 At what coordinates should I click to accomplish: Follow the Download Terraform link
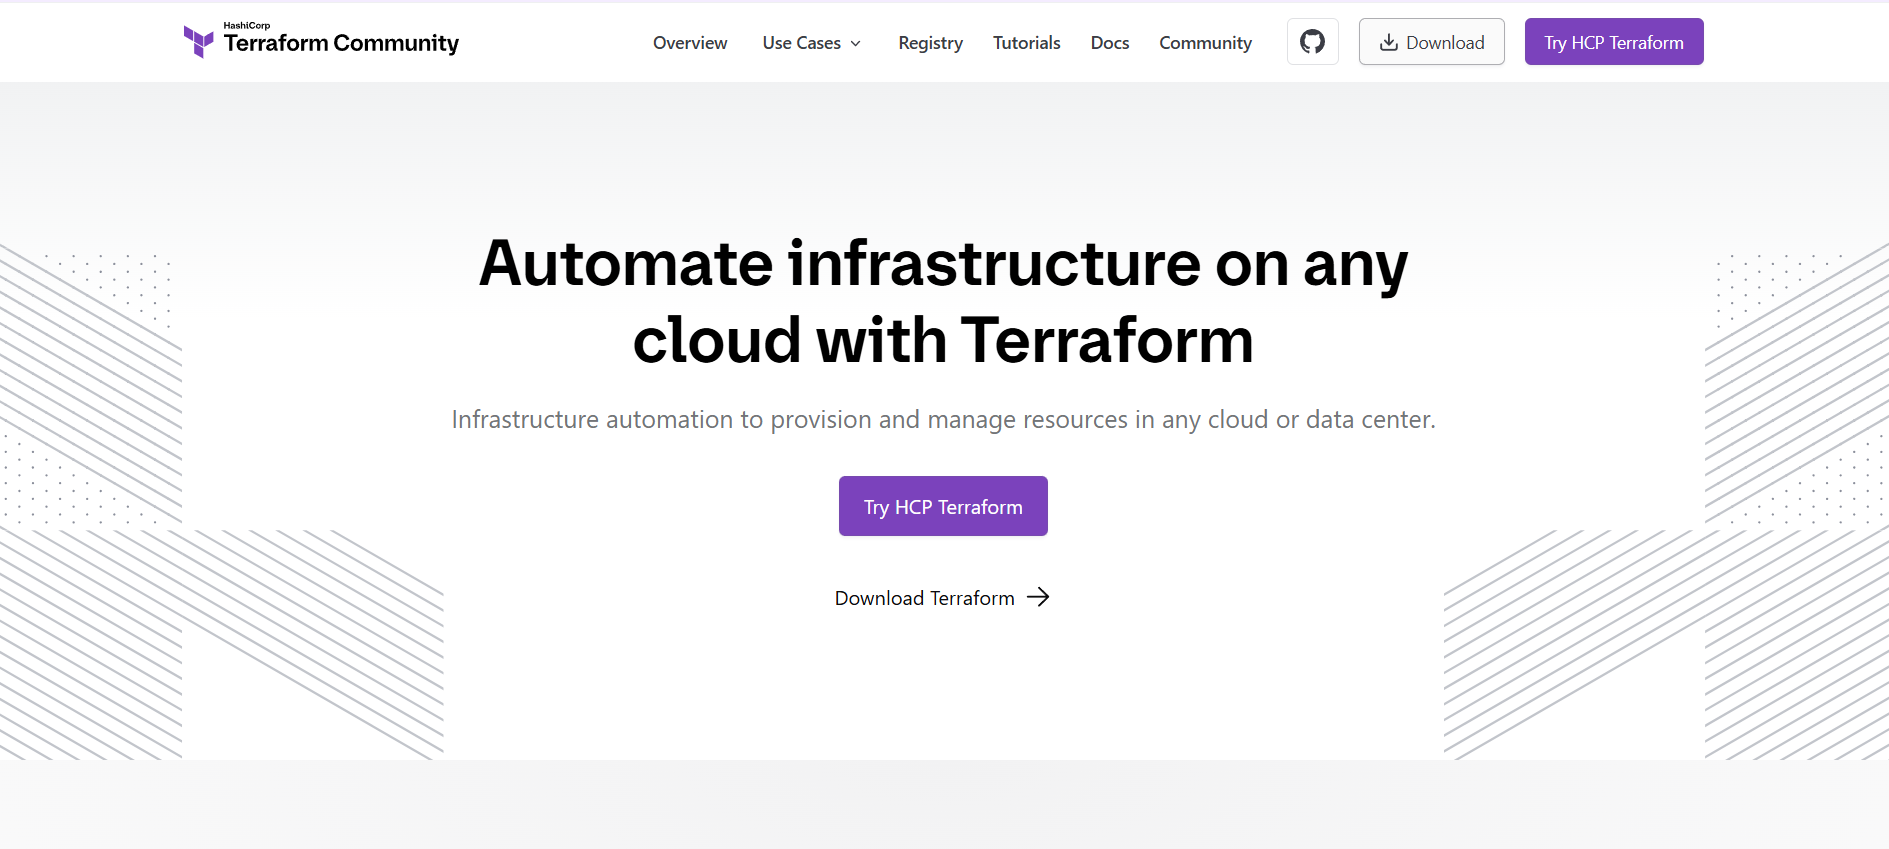(924, 598)
